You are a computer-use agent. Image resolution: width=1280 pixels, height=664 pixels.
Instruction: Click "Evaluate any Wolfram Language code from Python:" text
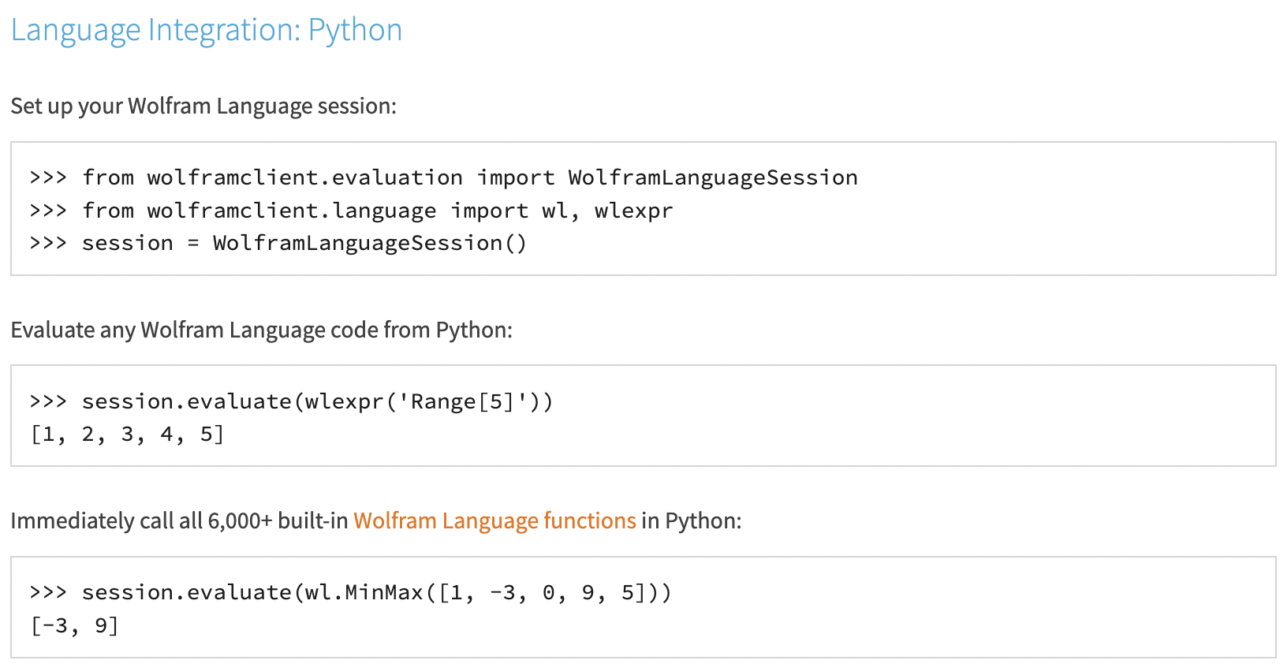click(x=260, y=330)
